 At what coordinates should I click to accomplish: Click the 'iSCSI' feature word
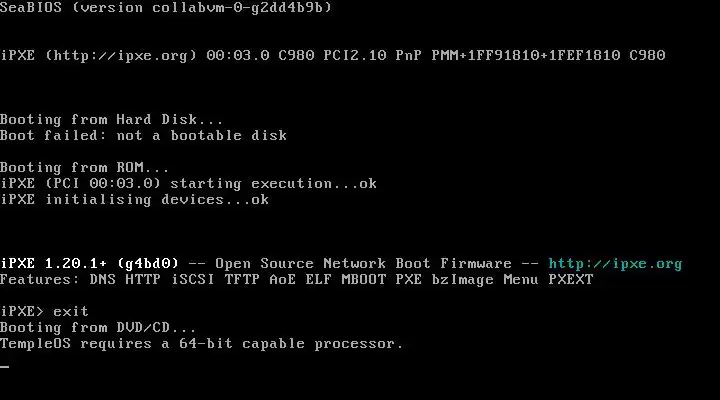[193, 280]
